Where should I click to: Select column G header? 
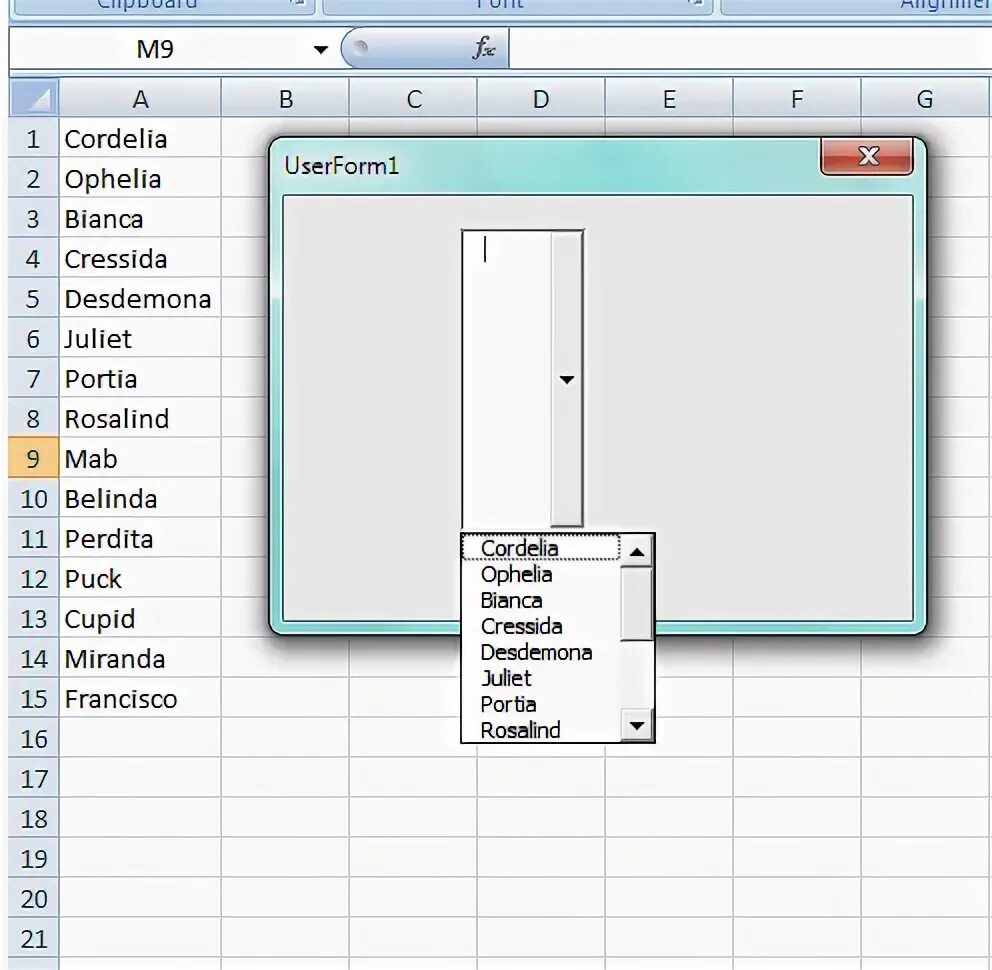pos(925,99)
